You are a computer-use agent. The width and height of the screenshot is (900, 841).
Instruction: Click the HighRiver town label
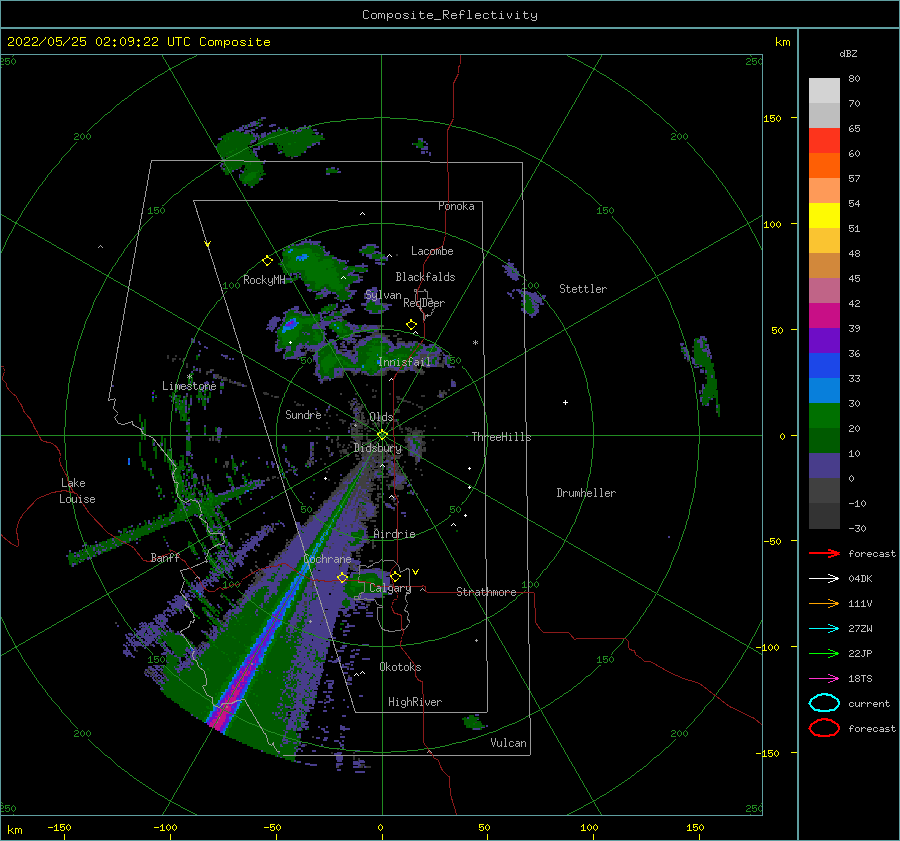tap(415, 702)
